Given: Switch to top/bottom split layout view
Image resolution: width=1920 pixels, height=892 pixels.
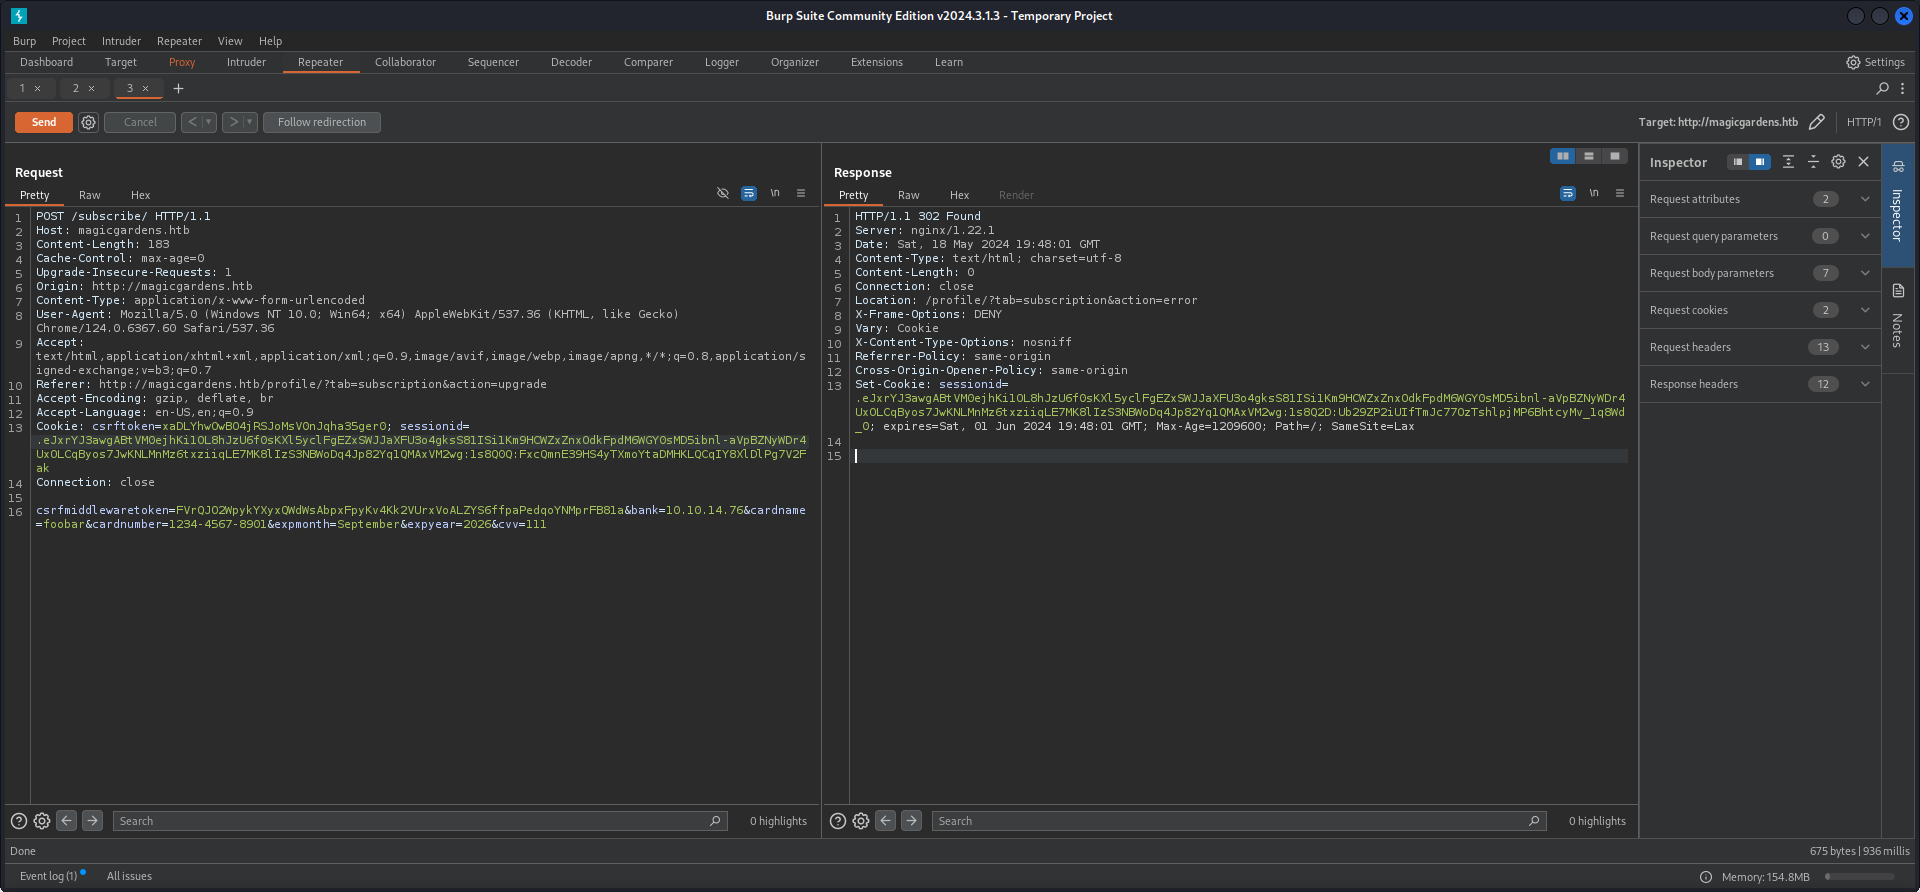Looking at the screenshot, I should tap(1589, 156).
